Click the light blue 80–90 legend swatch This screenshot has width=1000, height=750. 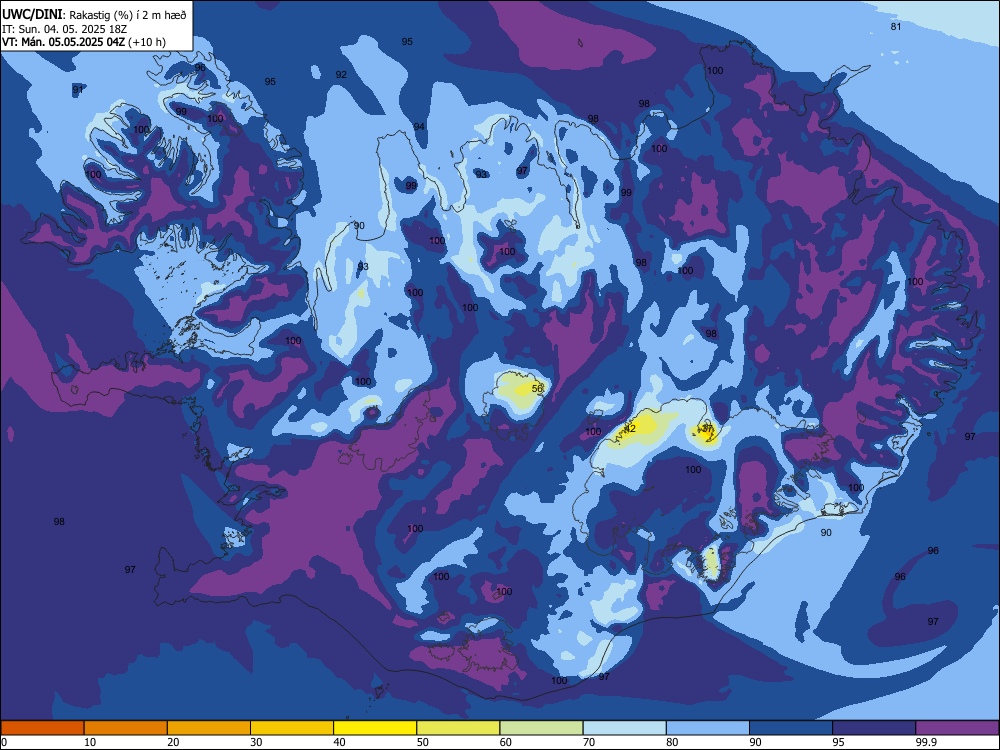pos(708,728)
